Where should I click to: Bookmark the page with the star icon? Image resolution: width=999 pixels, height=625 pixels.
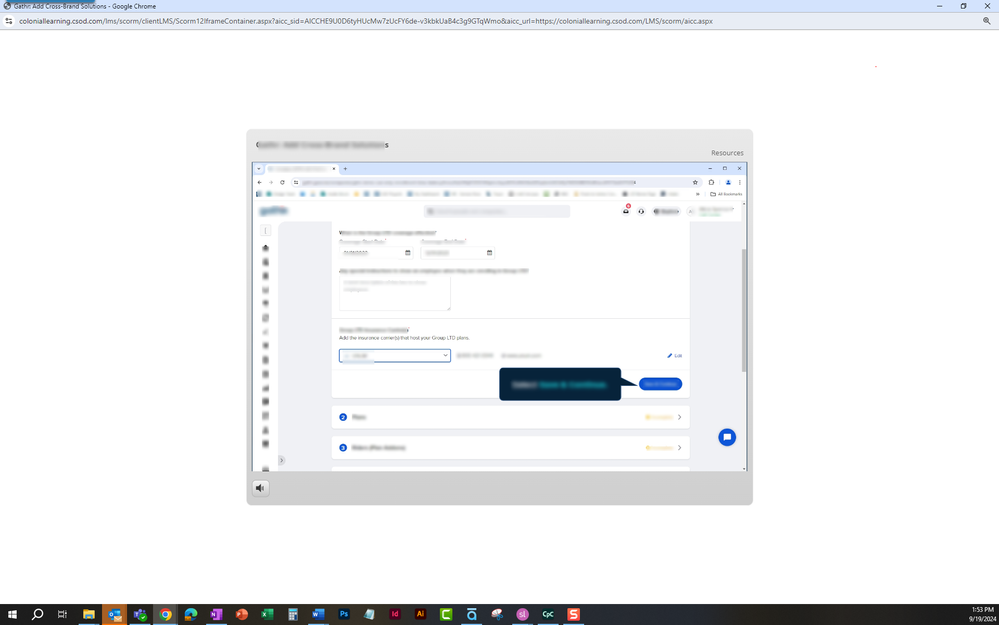(695, 182)
